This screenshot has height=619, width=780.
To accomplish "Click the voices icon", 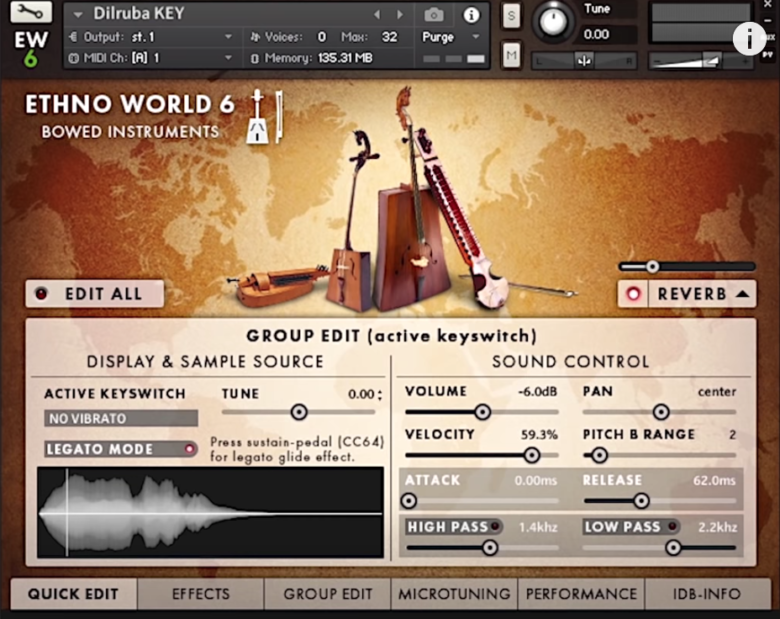I will coord(255,37).
